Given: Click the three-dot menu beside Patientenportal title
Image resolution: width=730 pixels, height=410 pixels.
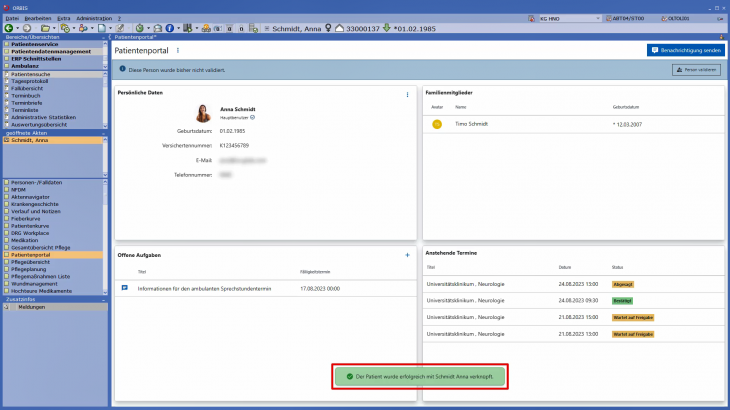Looking at the screenshot, I should (178, 49).
